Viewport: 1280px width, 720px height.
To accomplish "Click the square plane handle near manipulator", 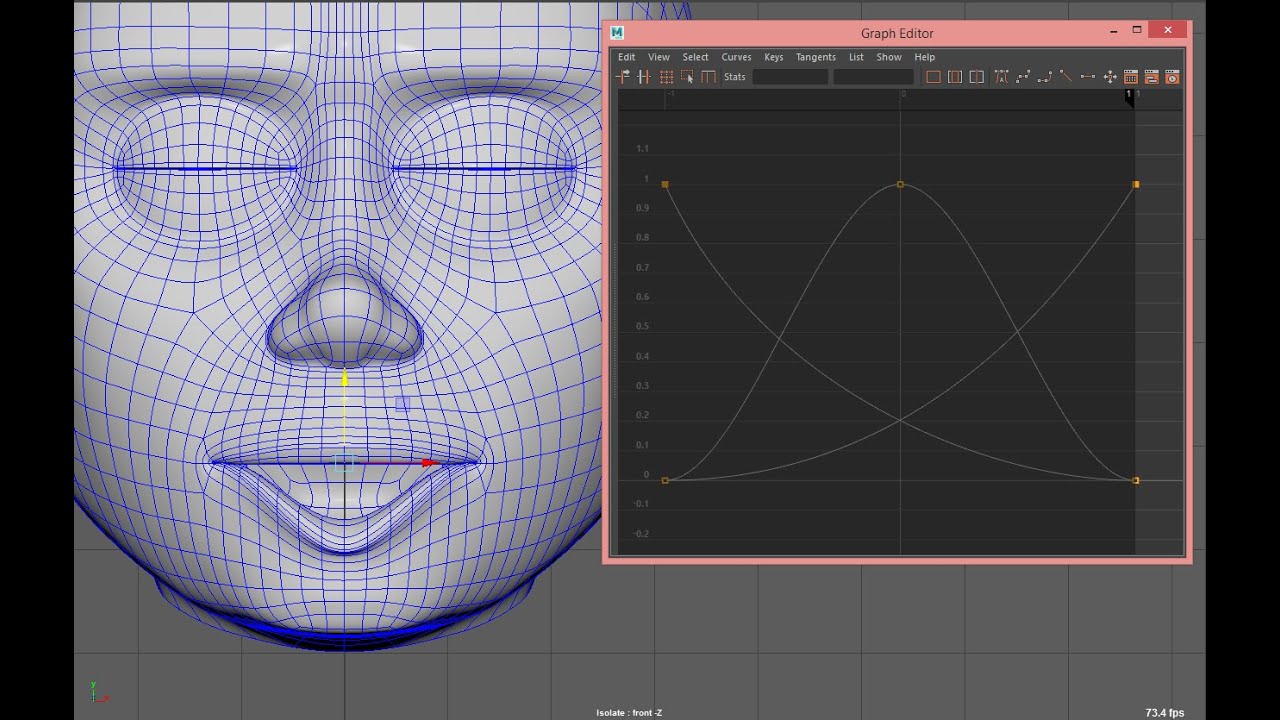I will 402,404.
